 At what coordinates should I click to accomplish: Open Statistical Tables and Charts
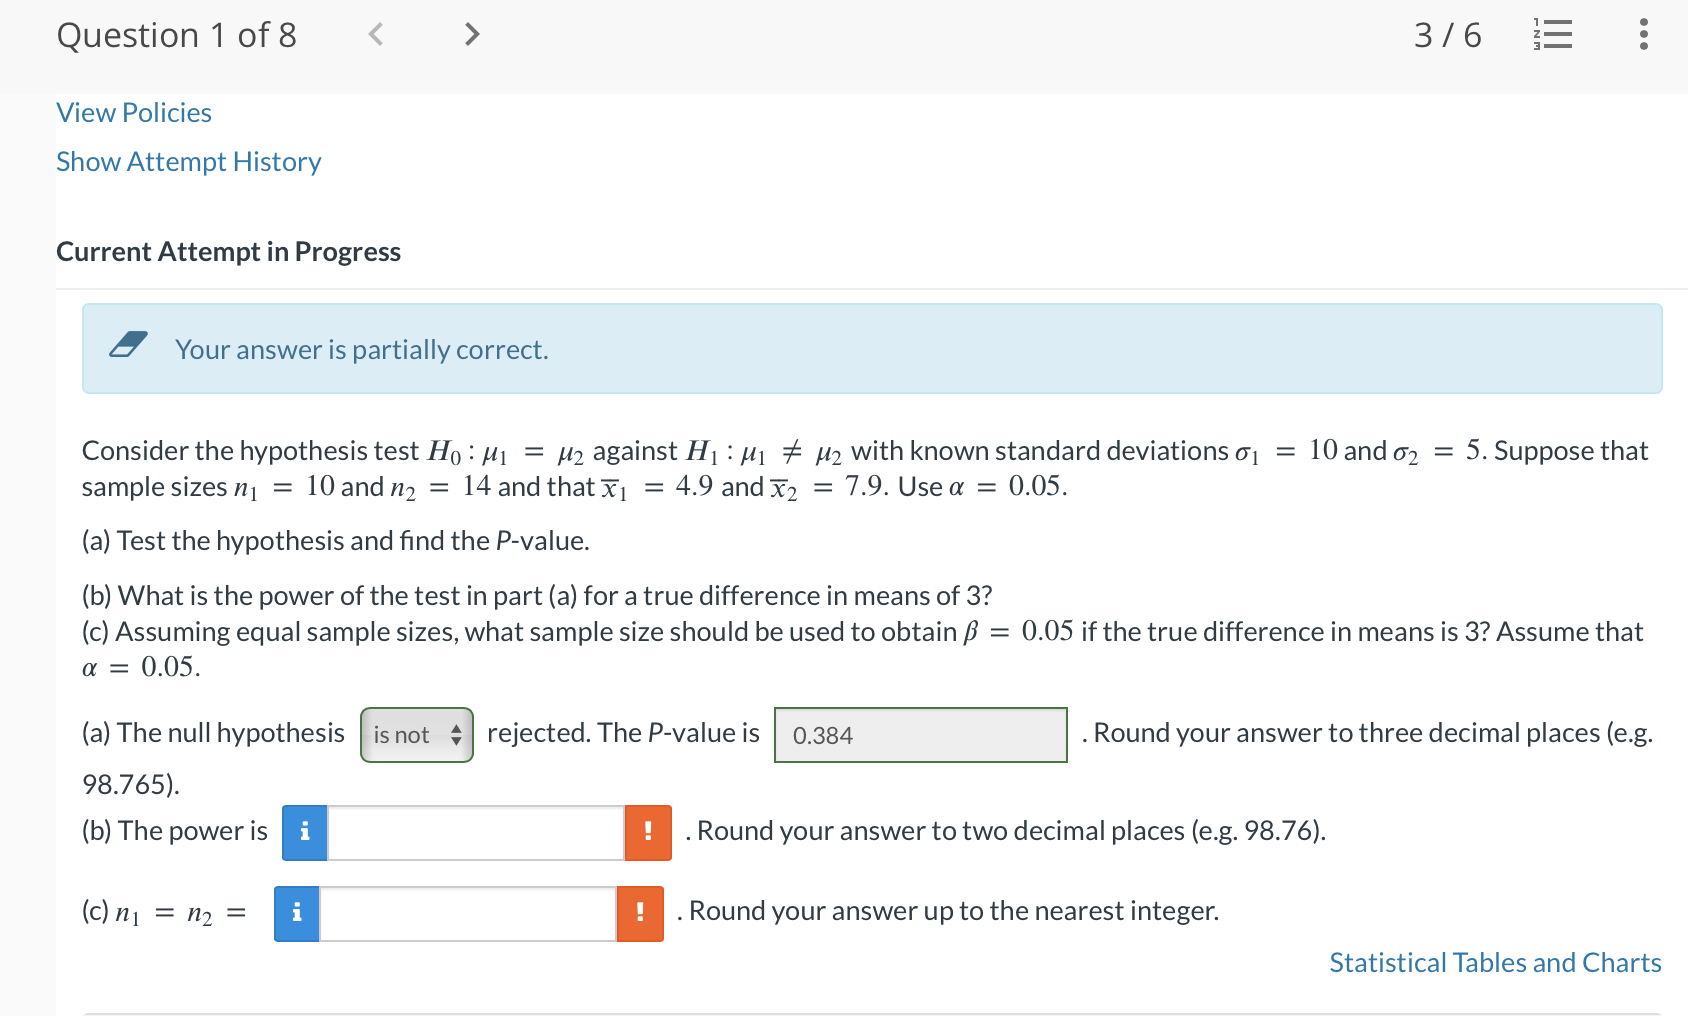(x=1494, y=962)
